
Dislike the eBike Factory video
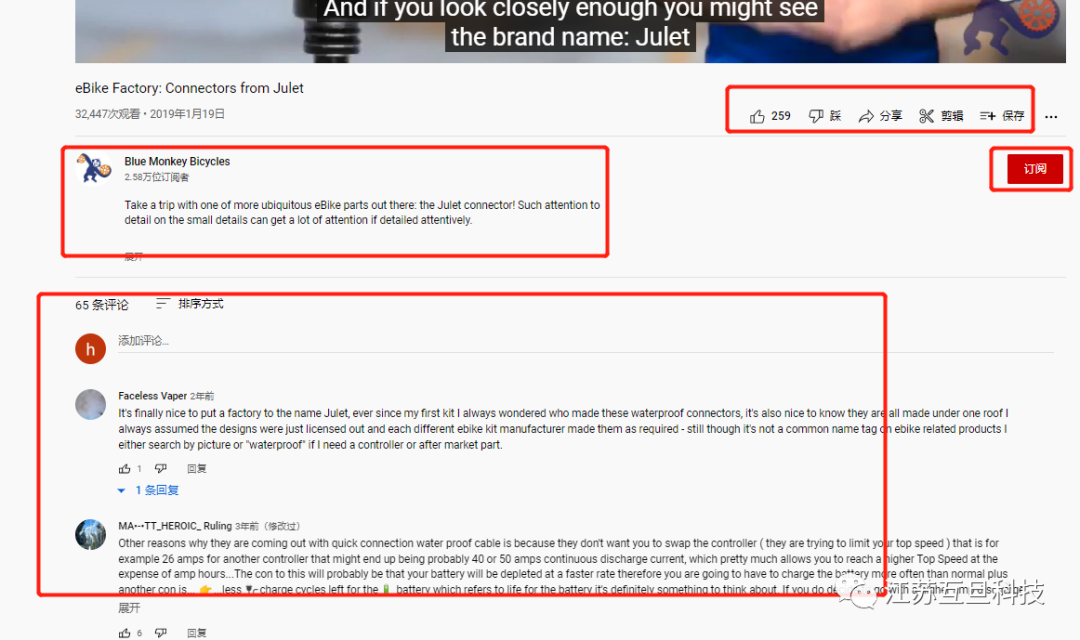pos(824,116)
